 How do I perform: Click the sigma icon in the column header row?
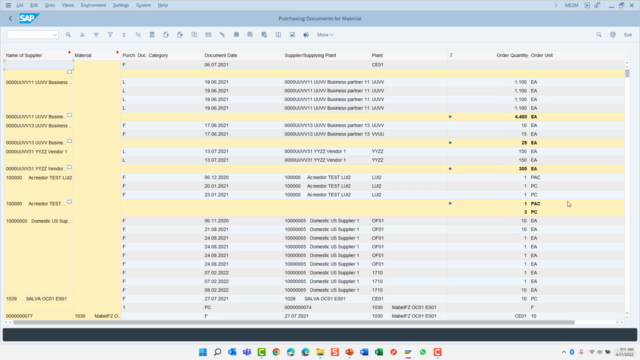point(451,55)
